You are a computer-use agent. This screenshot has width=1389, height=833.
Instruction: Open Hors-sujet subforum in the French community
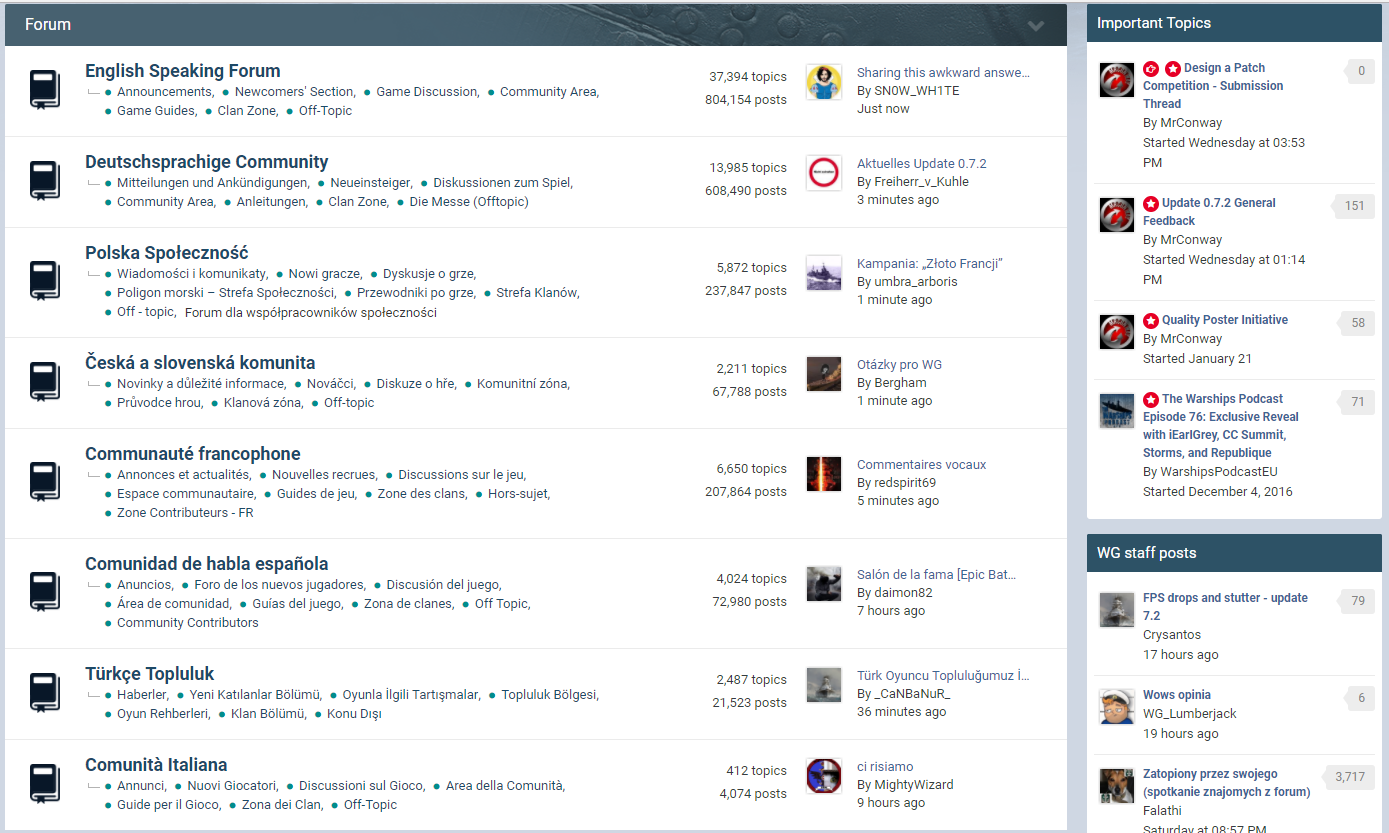tap(518, 494)
